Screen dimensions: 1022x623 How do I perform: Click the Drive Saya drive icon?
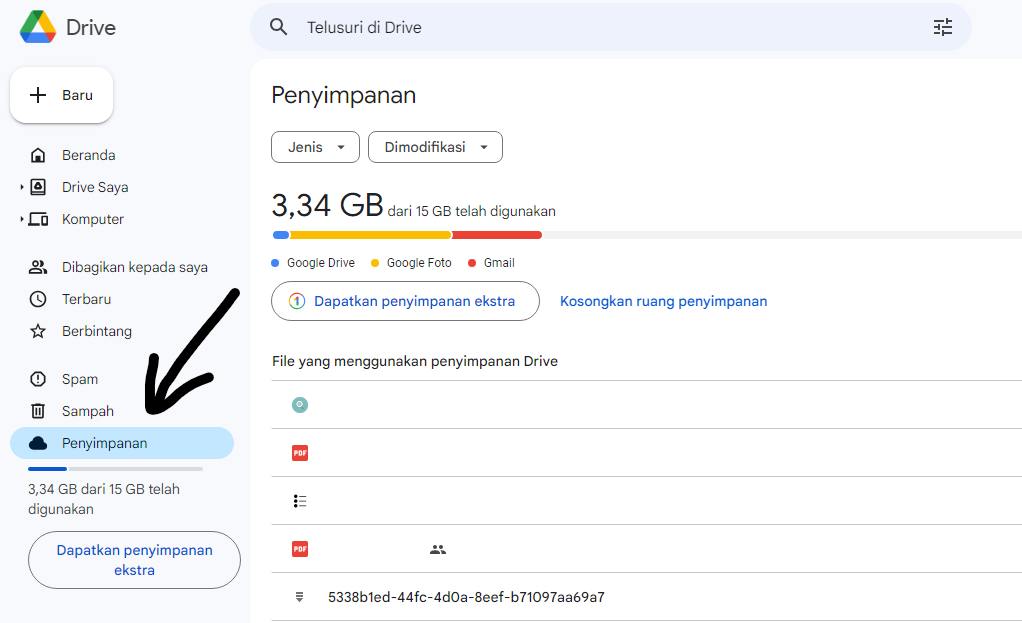38,187
